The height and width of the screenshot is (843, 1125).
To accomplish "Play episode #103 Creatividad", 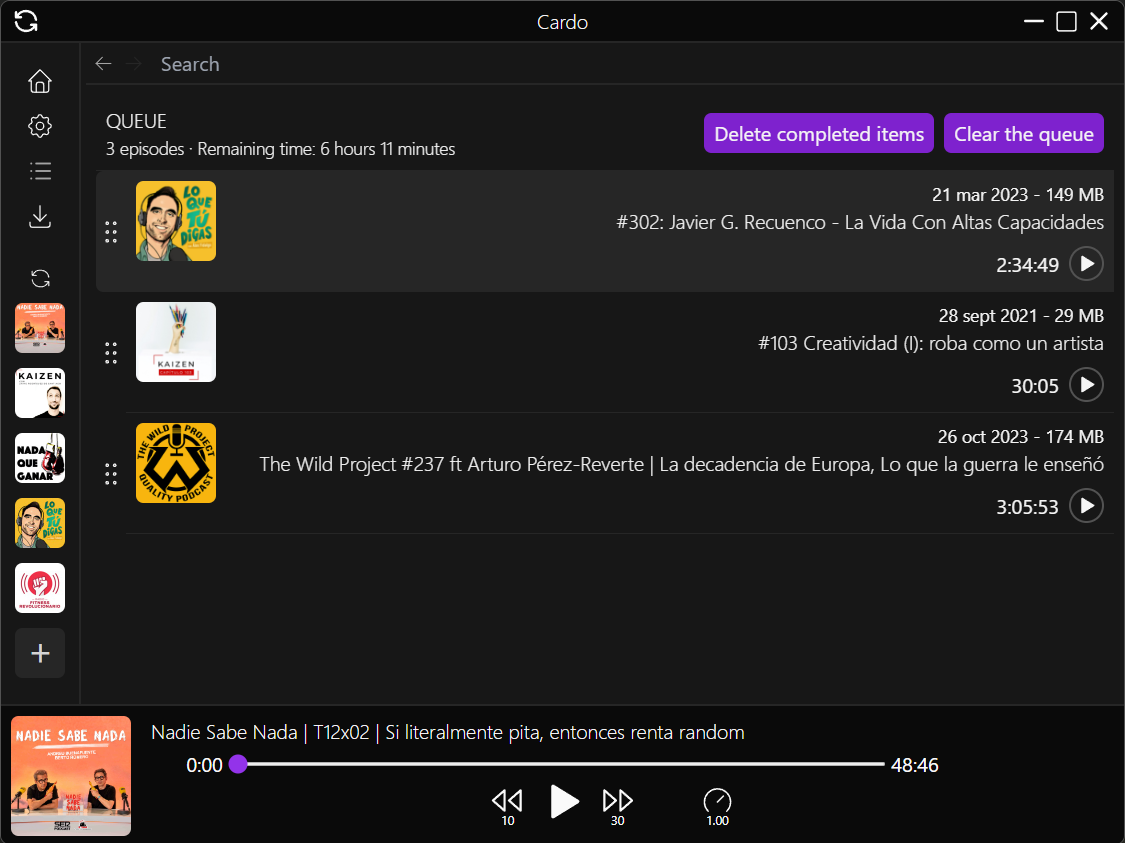I will pyautogui.click(x=1086, y=385).
